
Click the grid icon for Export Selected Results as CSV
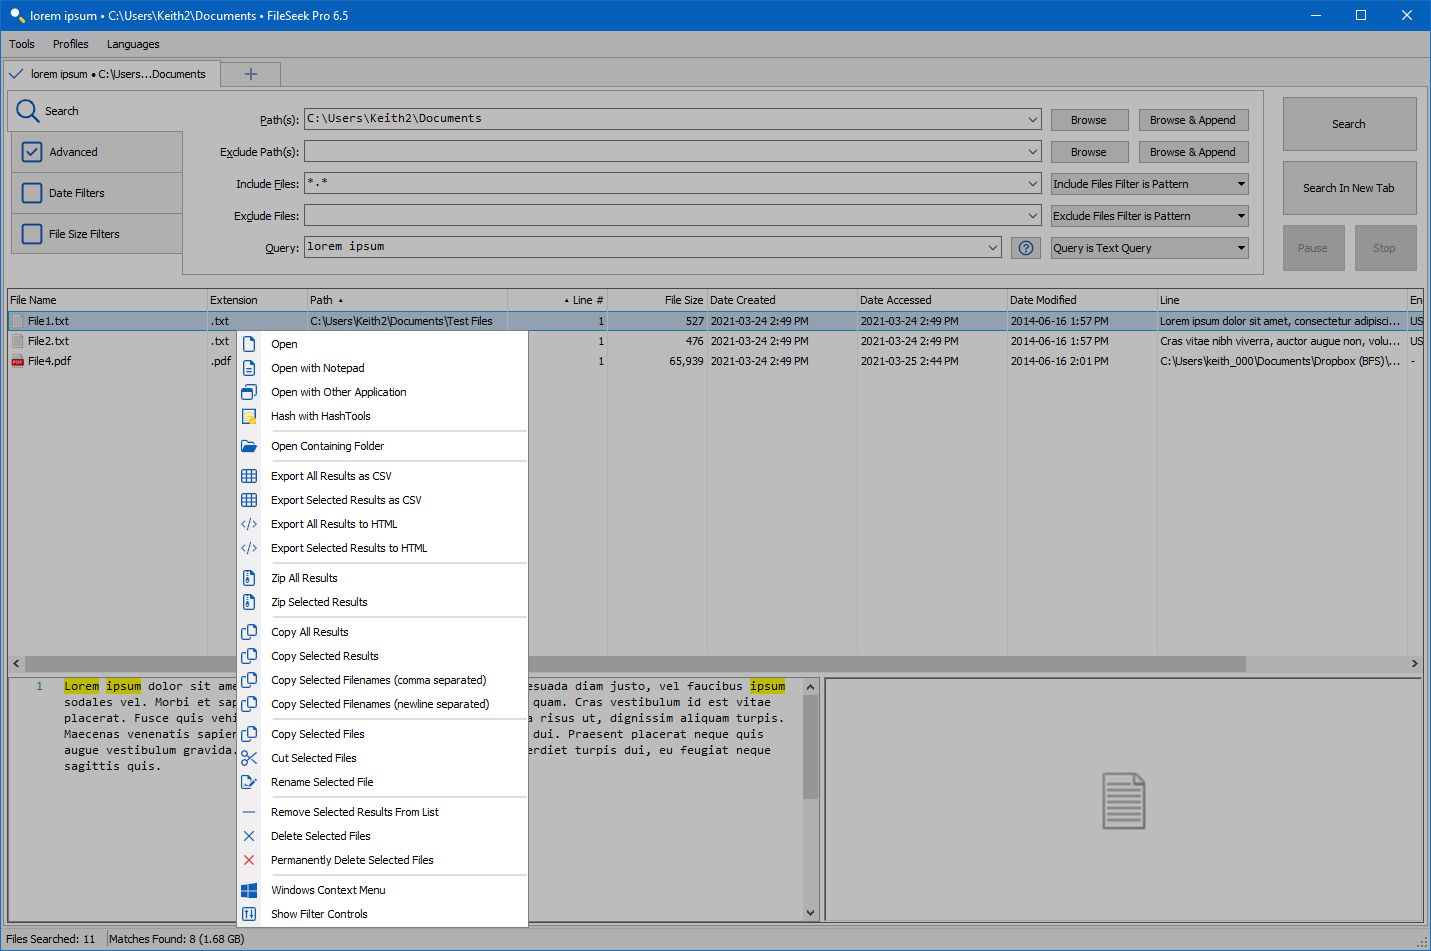click(249, 500)
